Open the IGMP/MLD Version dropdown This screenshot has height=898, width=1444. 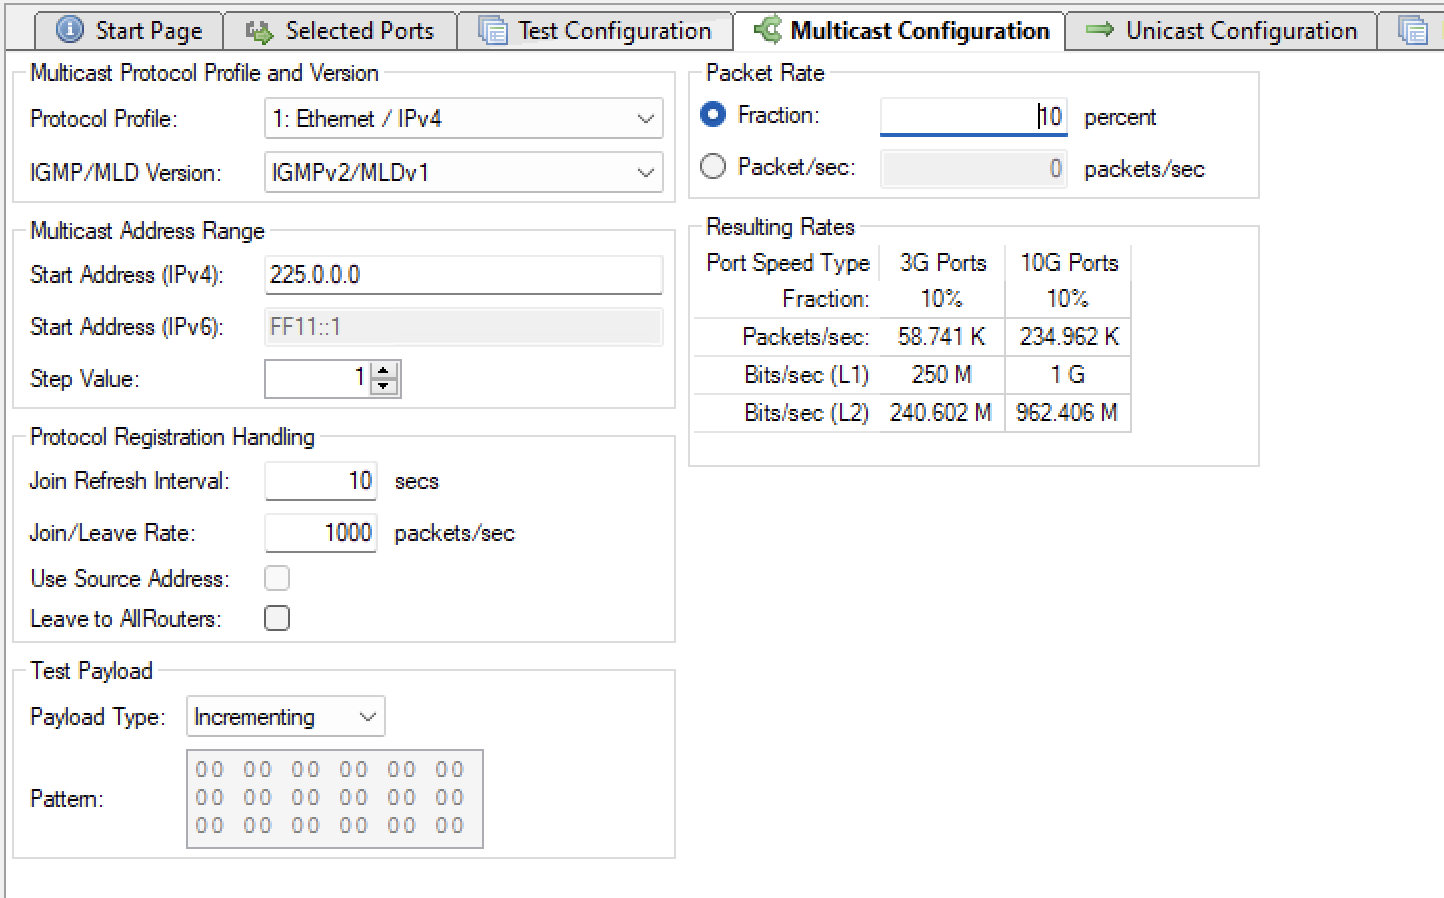(646, 172)
